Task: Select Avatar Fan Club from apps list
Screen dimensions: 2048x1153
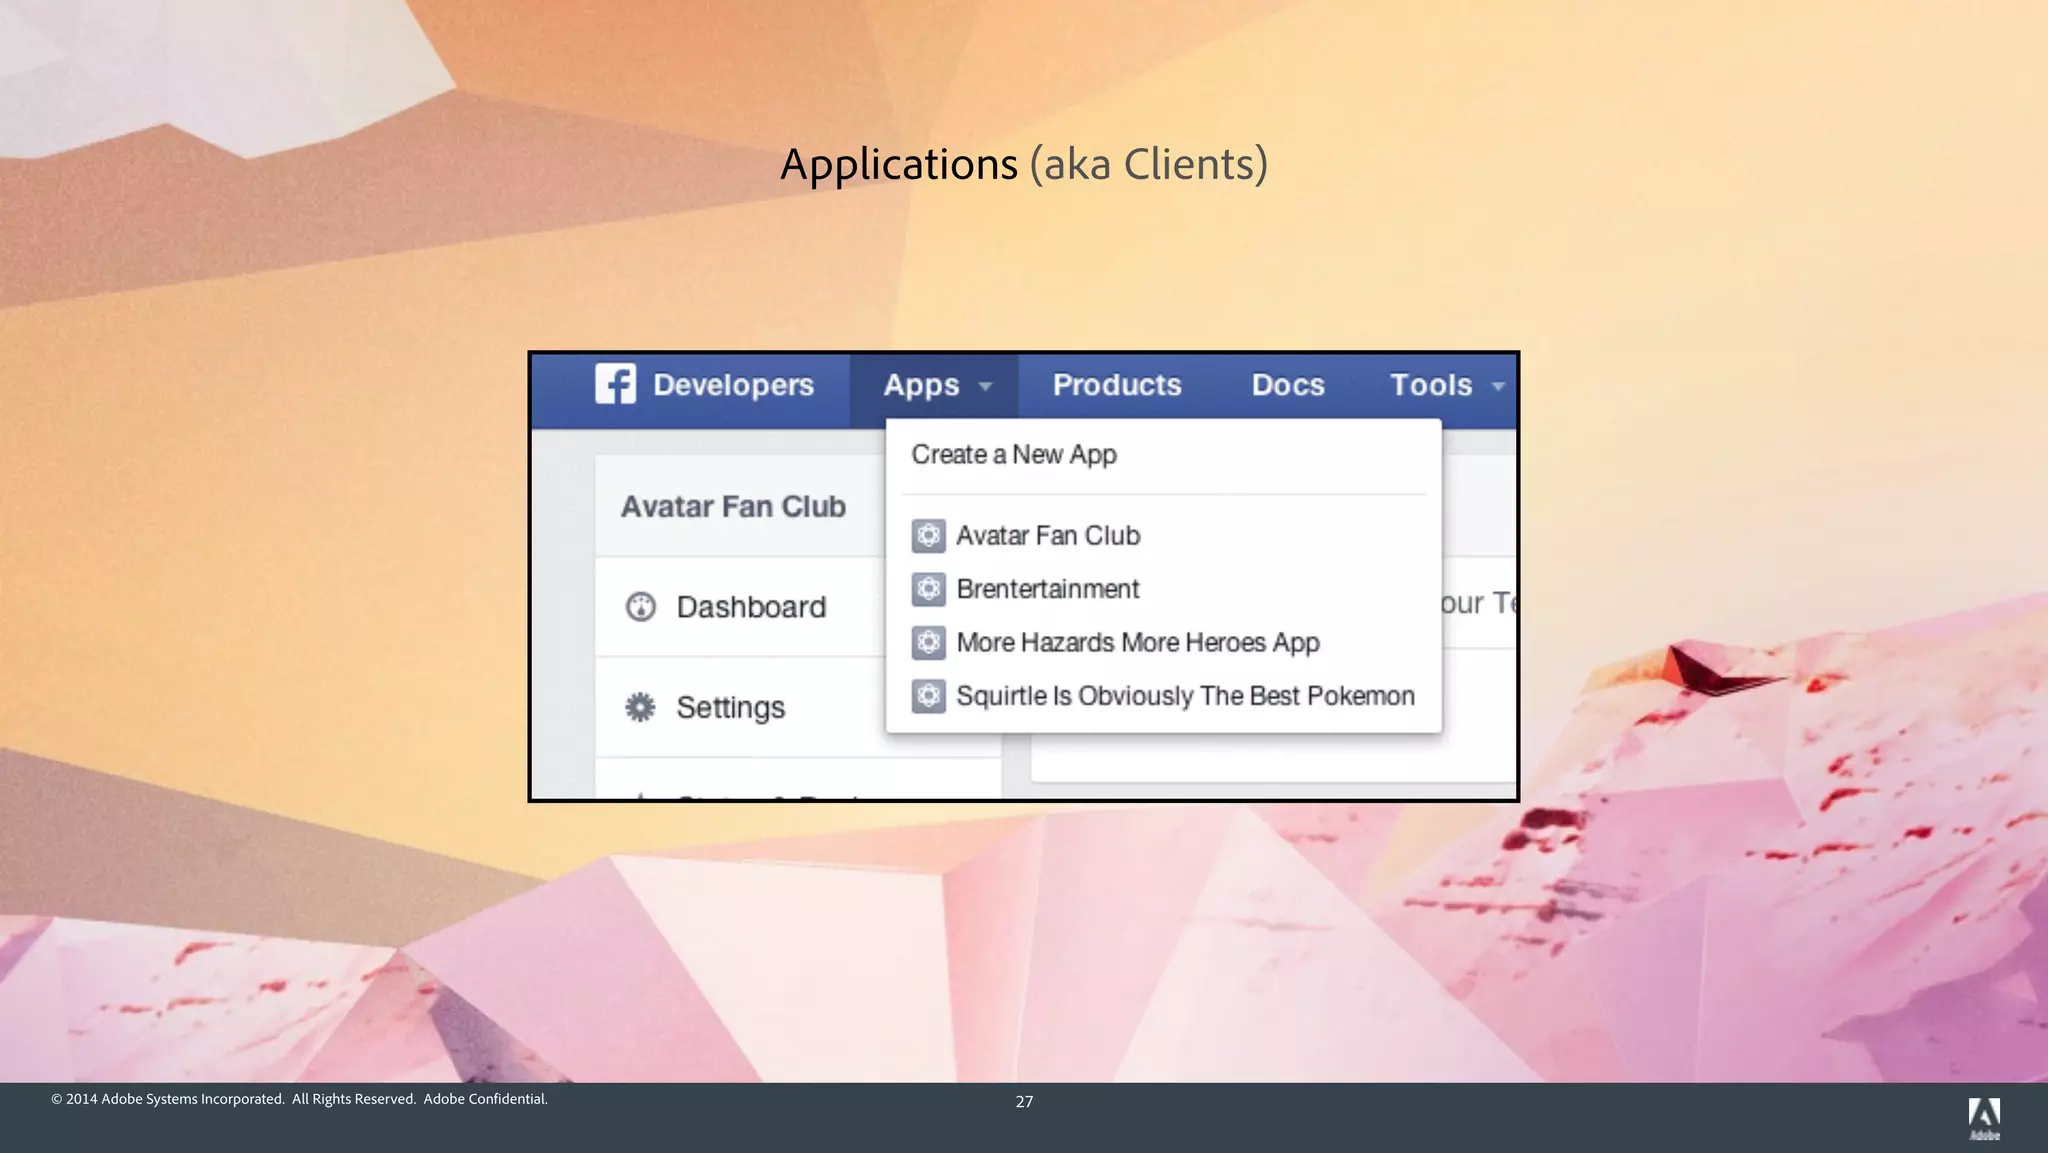Action: (1048, 536)
